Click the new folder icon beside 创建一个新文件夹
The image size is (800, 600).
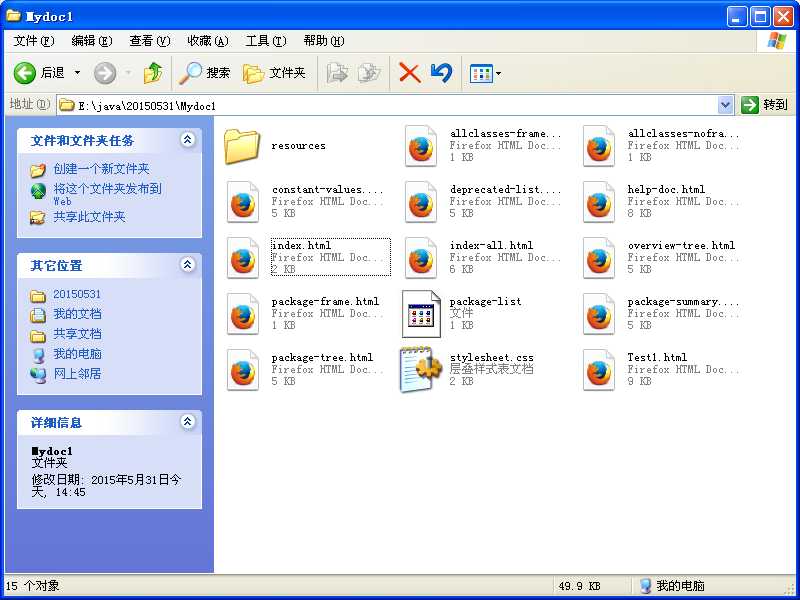38,169
